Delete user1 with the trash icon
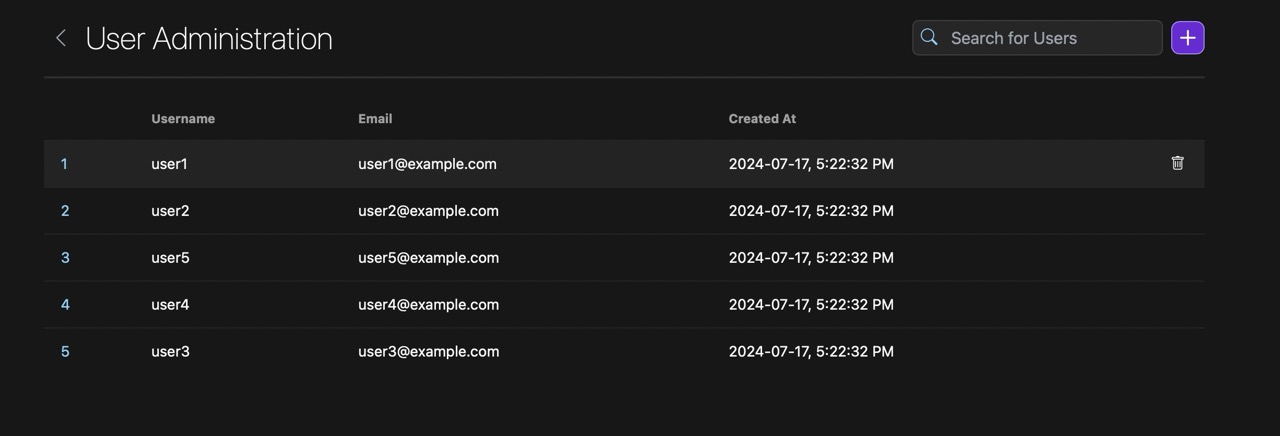The width and height of the screenshot is (1280, 436). [x=1177, y=163]
